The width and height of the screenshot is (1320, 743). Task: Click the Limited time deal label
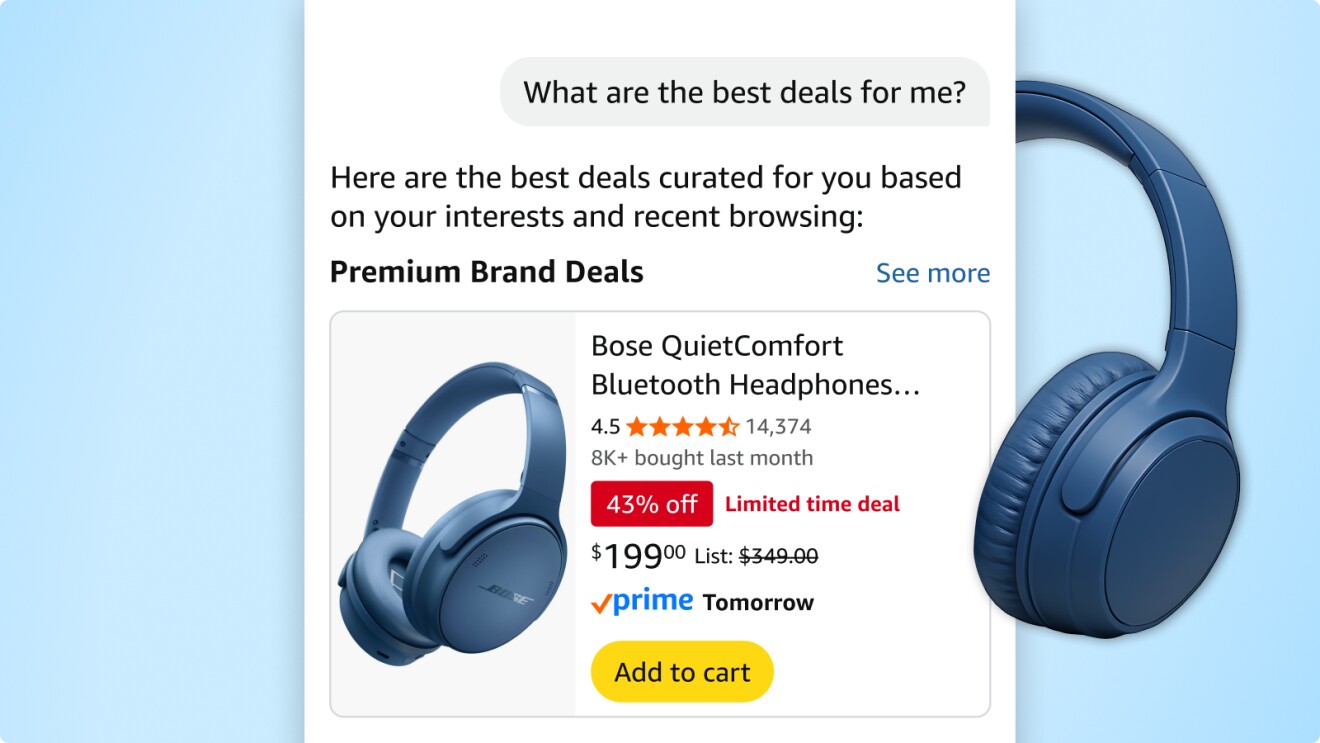pyautogui.click(x=815, y=504)
